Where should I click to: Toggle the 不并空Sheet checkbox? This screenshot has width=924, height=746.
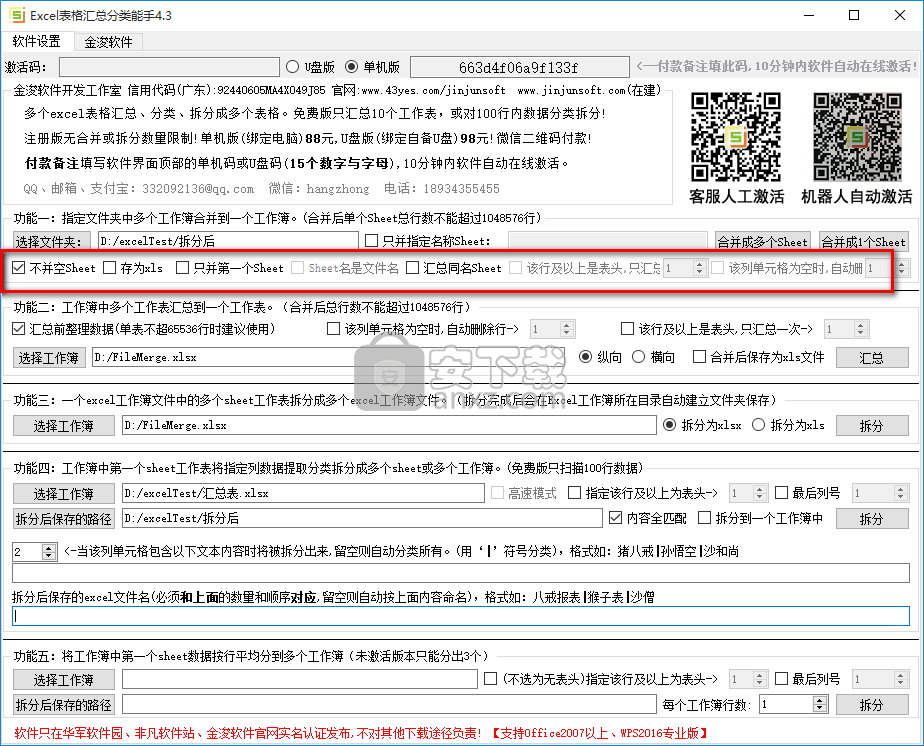pos(20,268)
